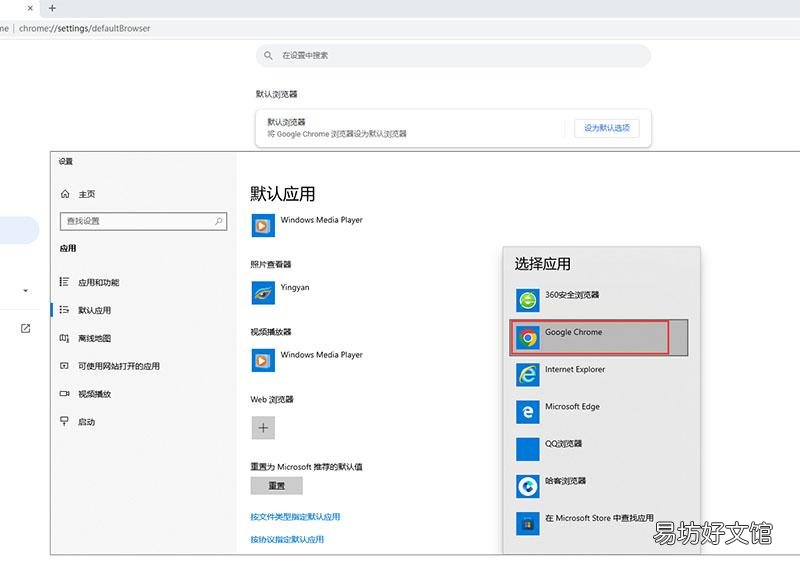Open 视频播放 in settings sidebar
This screenshot has height=565, width=800.
(x=85, y=394)
